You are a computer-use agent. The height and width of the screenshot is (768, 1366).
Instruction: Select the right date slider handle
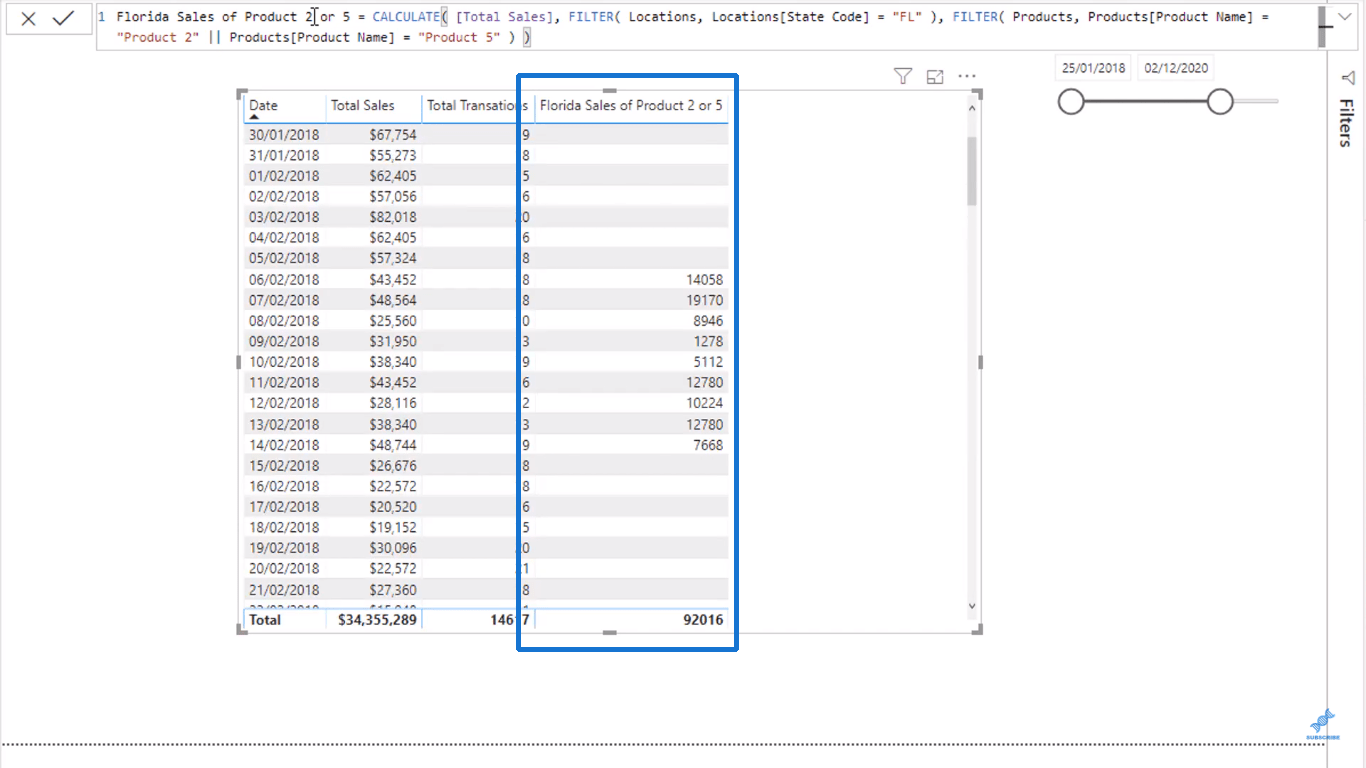(1220, 101)
